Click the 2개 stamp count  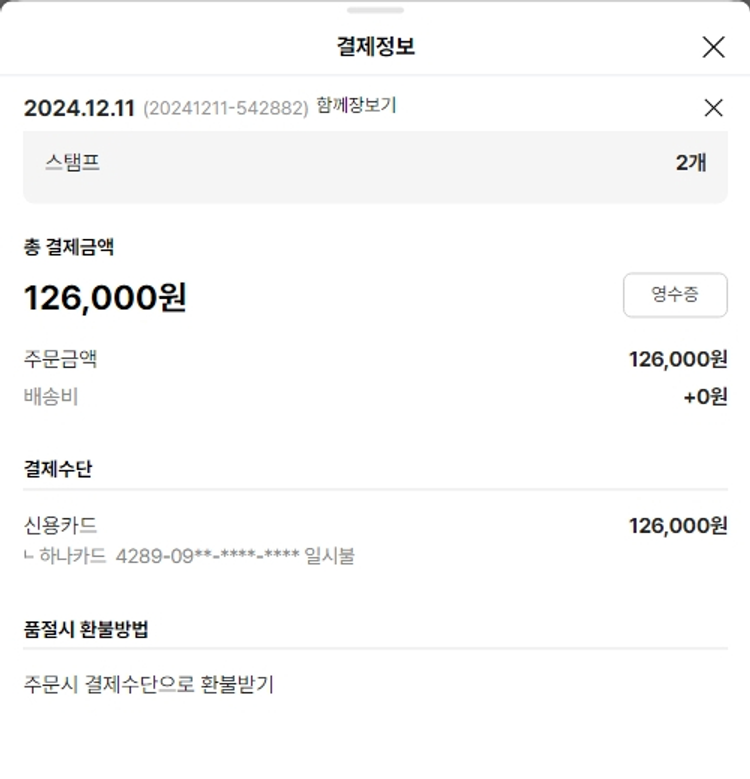point(691,163)
